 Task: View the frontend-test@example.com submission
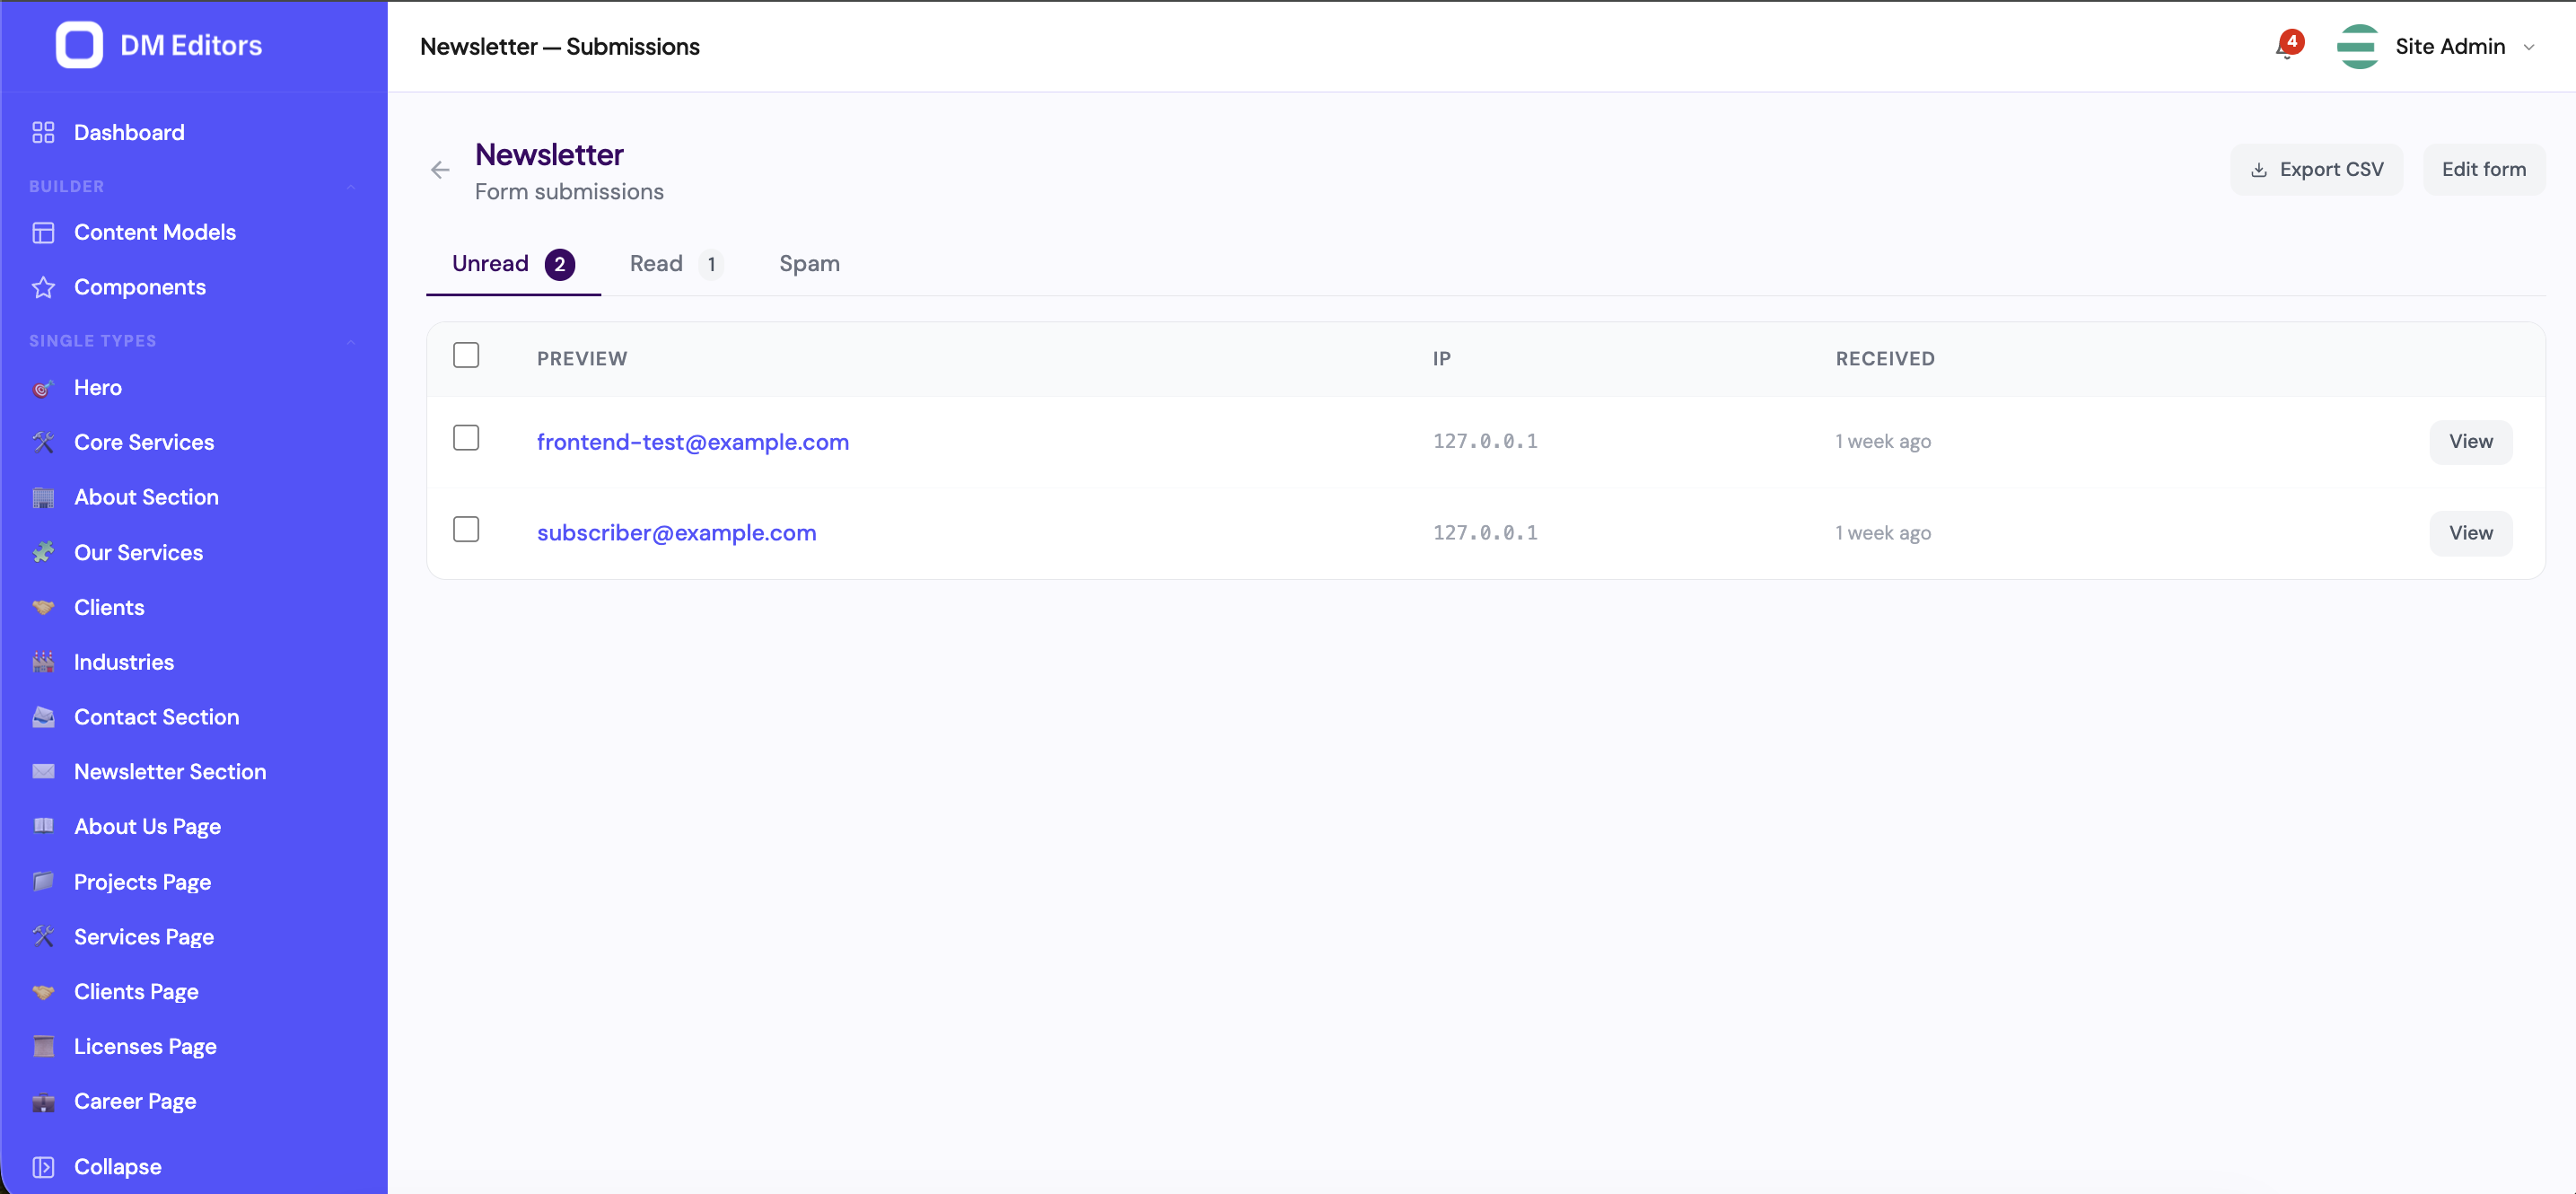[x=2470, y=442]
